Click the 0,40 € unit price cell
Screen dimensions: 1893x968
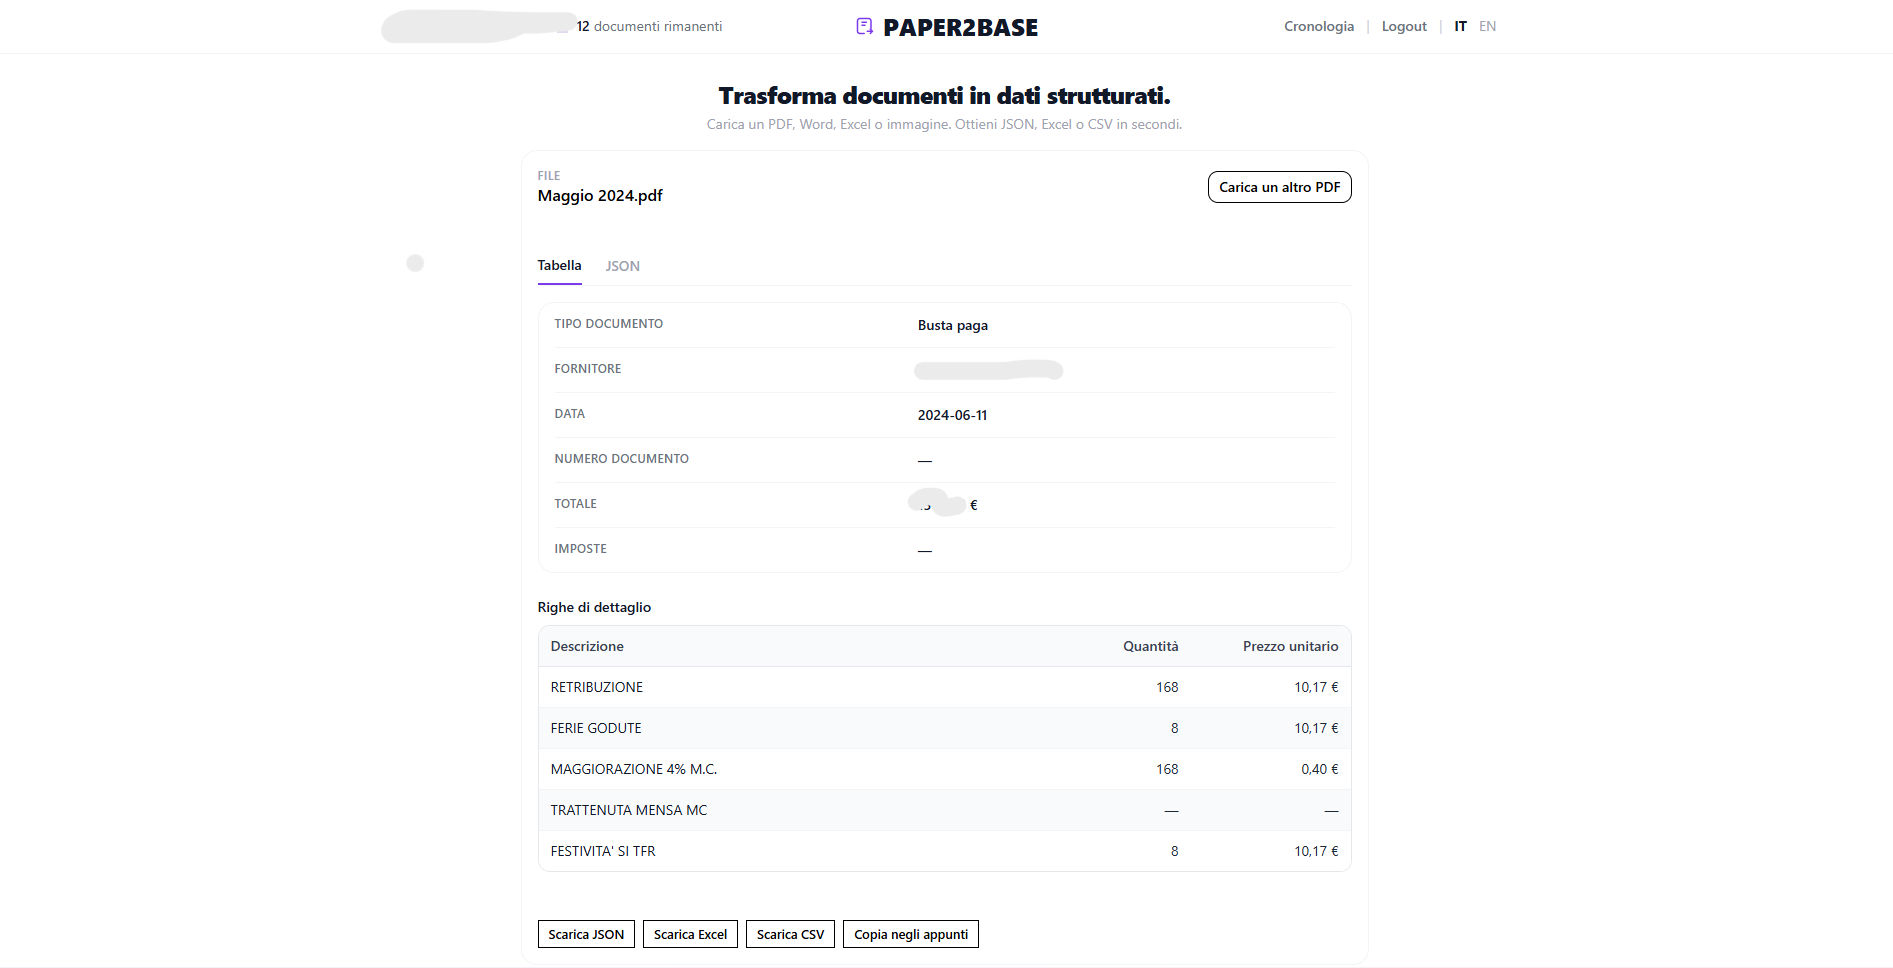click(1320, 769)
